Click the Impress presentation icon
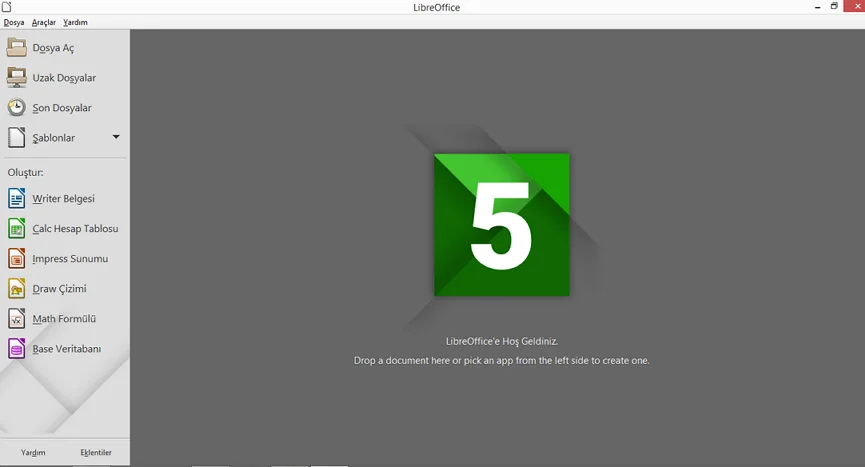 click(x=17, y=258)
